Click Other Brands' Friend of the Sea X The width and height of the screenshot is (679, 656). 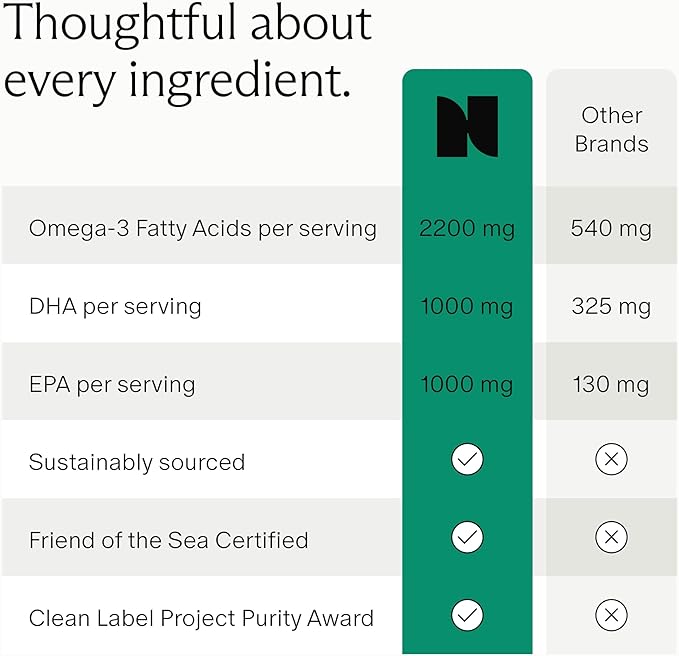[x=611, y=538]
